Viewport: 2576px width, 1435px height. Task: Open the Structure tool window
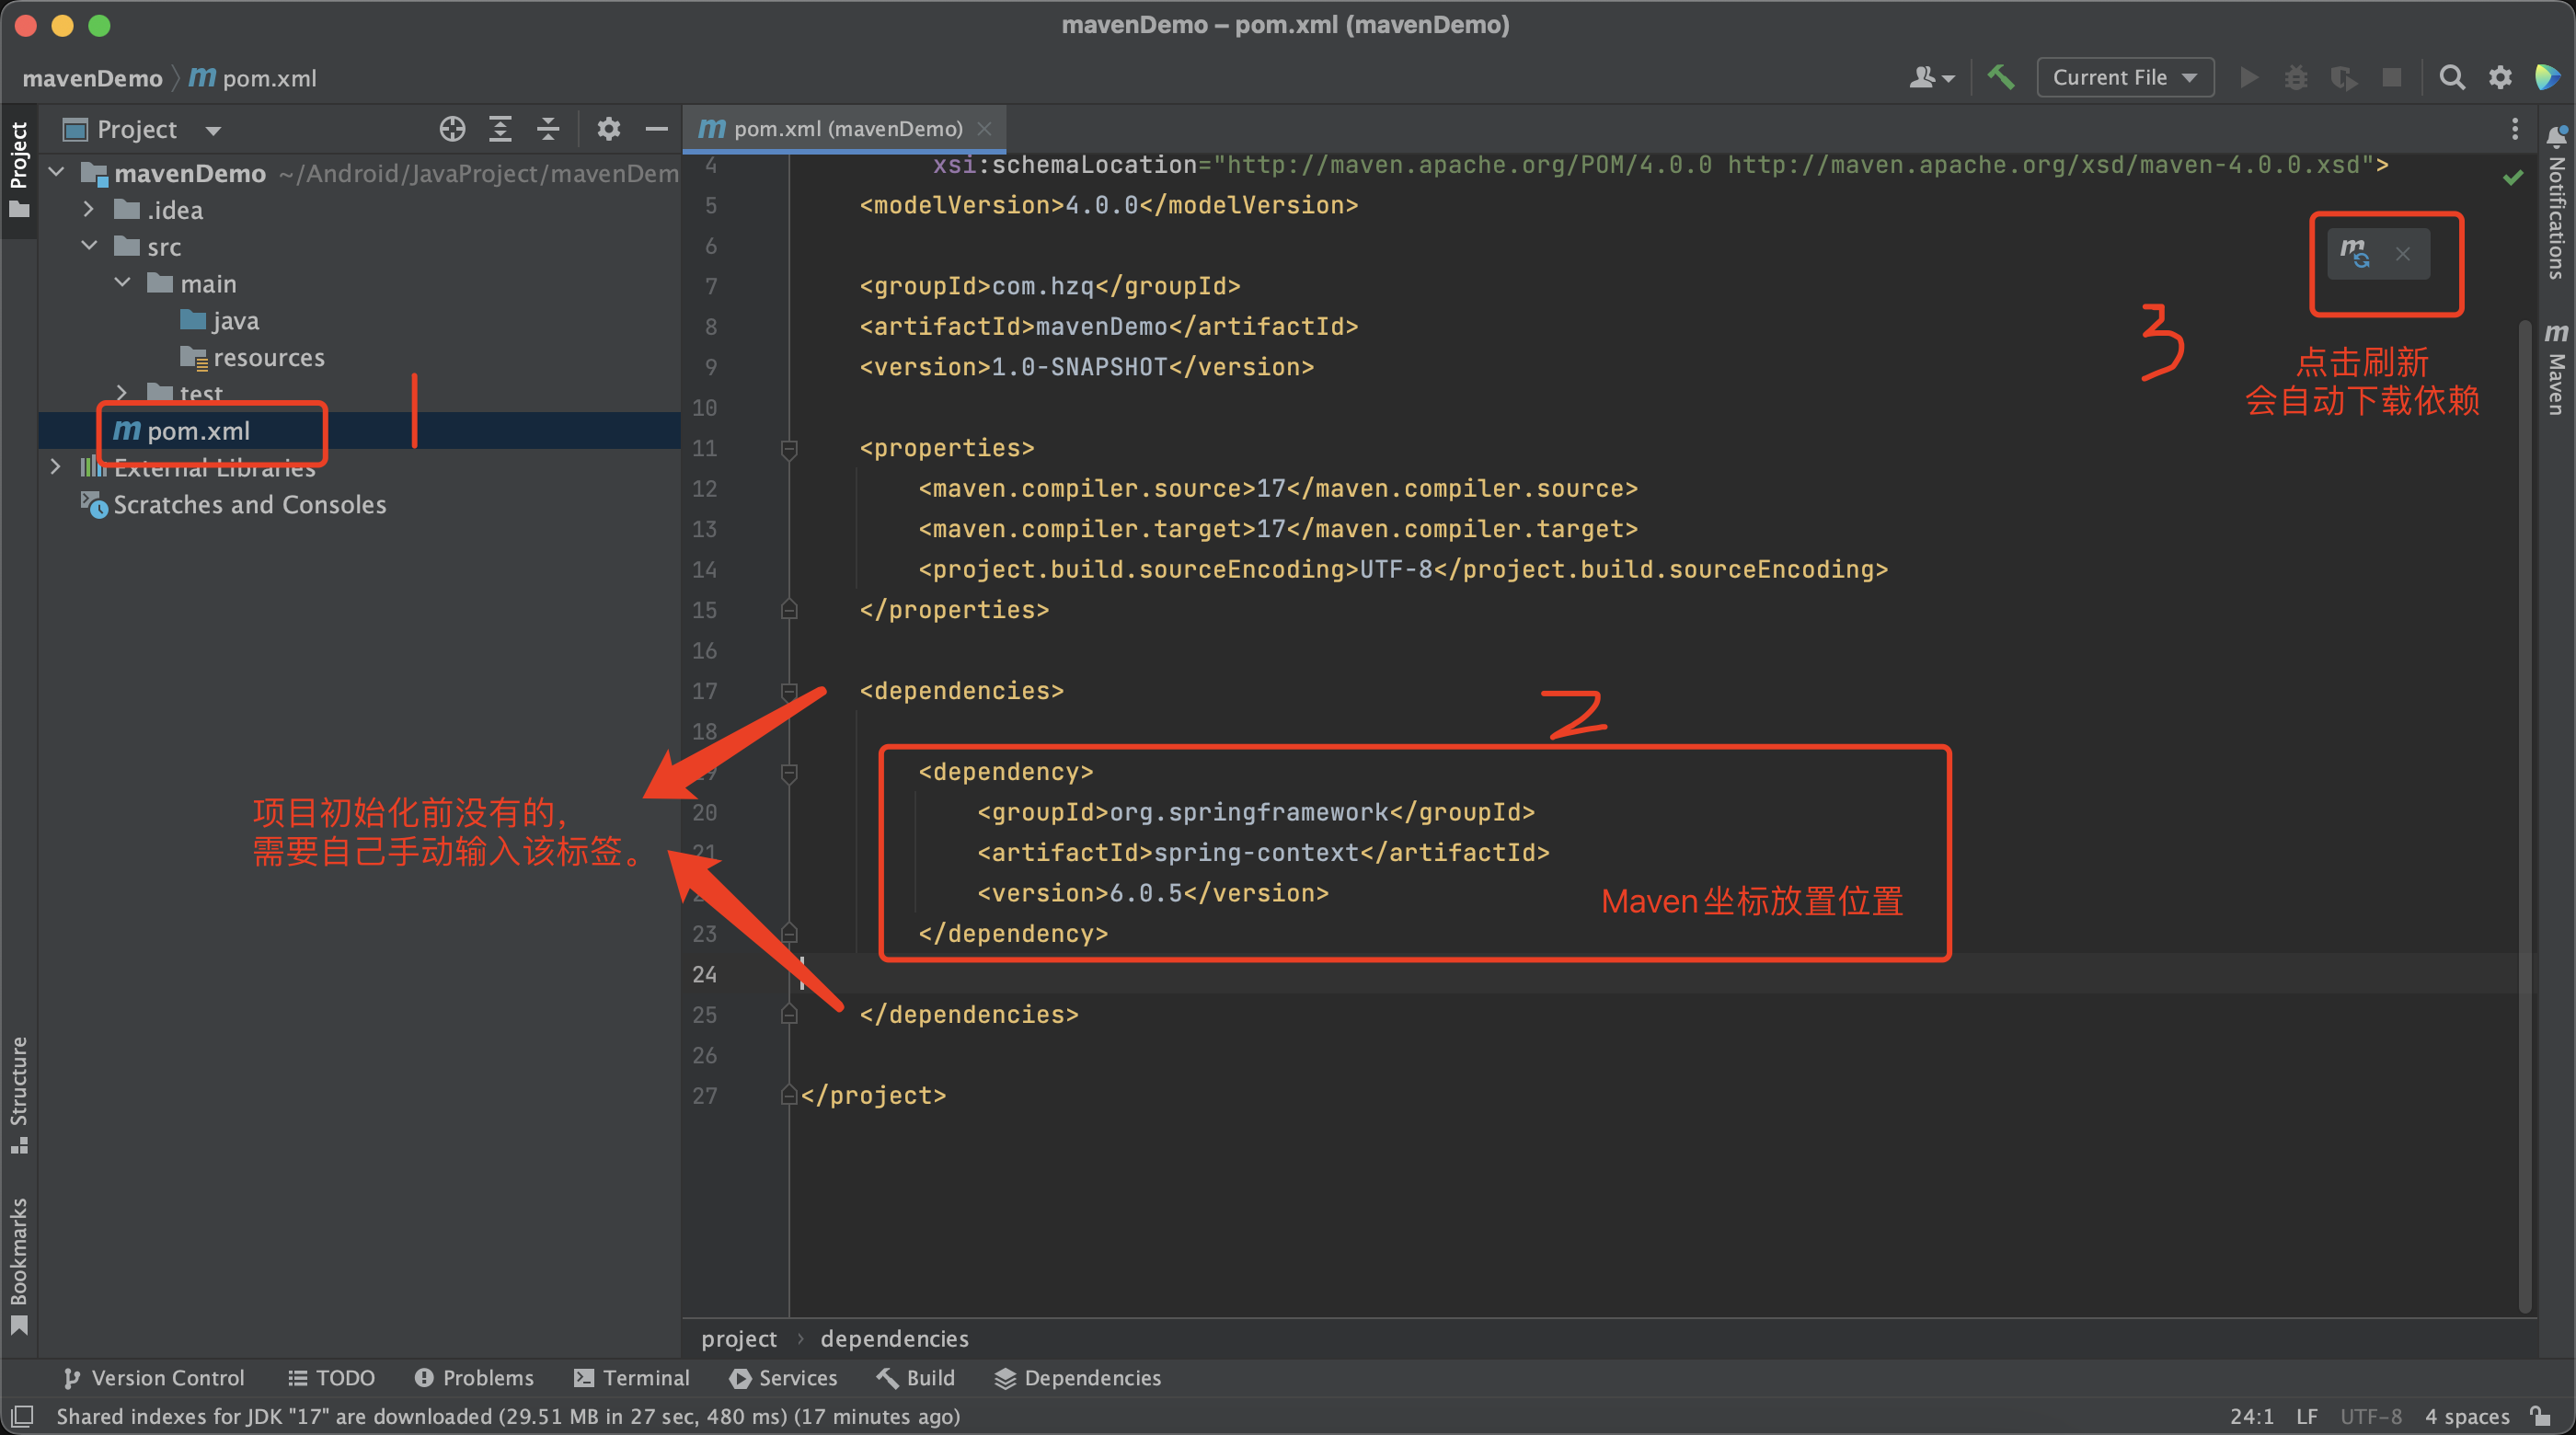tap(19, 1095)
